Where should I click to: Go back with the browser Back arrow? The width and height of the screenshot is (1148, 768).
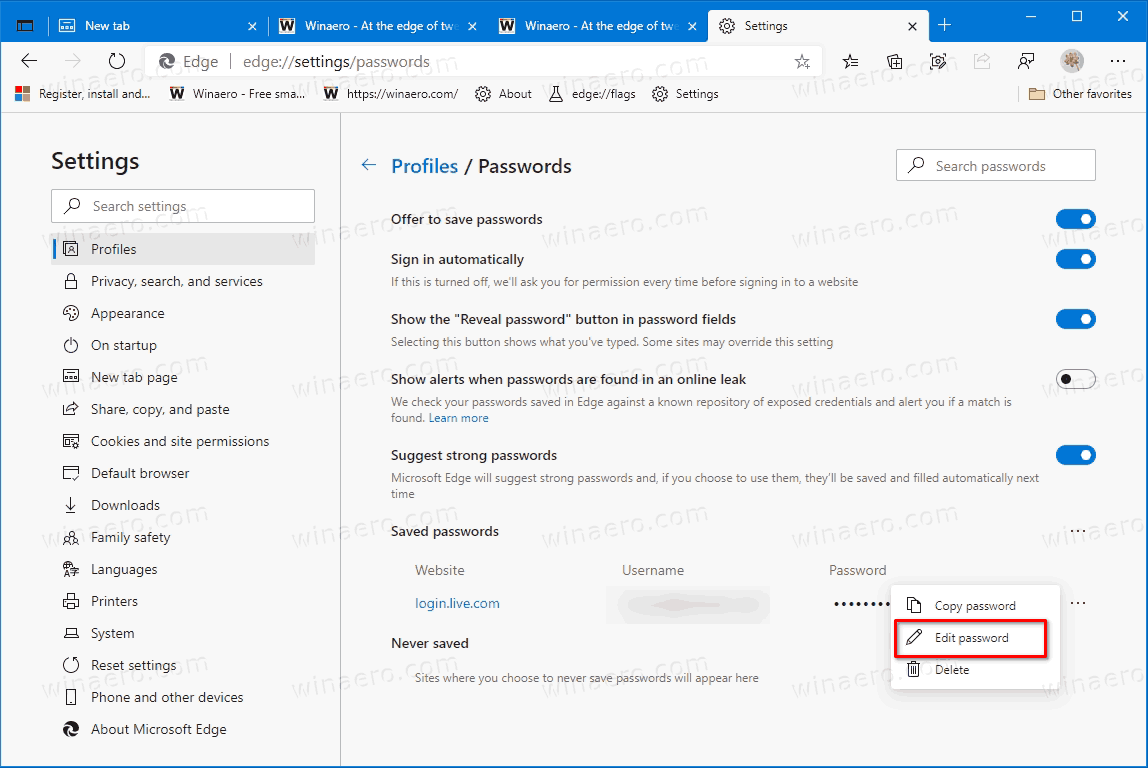click(29, 61)
